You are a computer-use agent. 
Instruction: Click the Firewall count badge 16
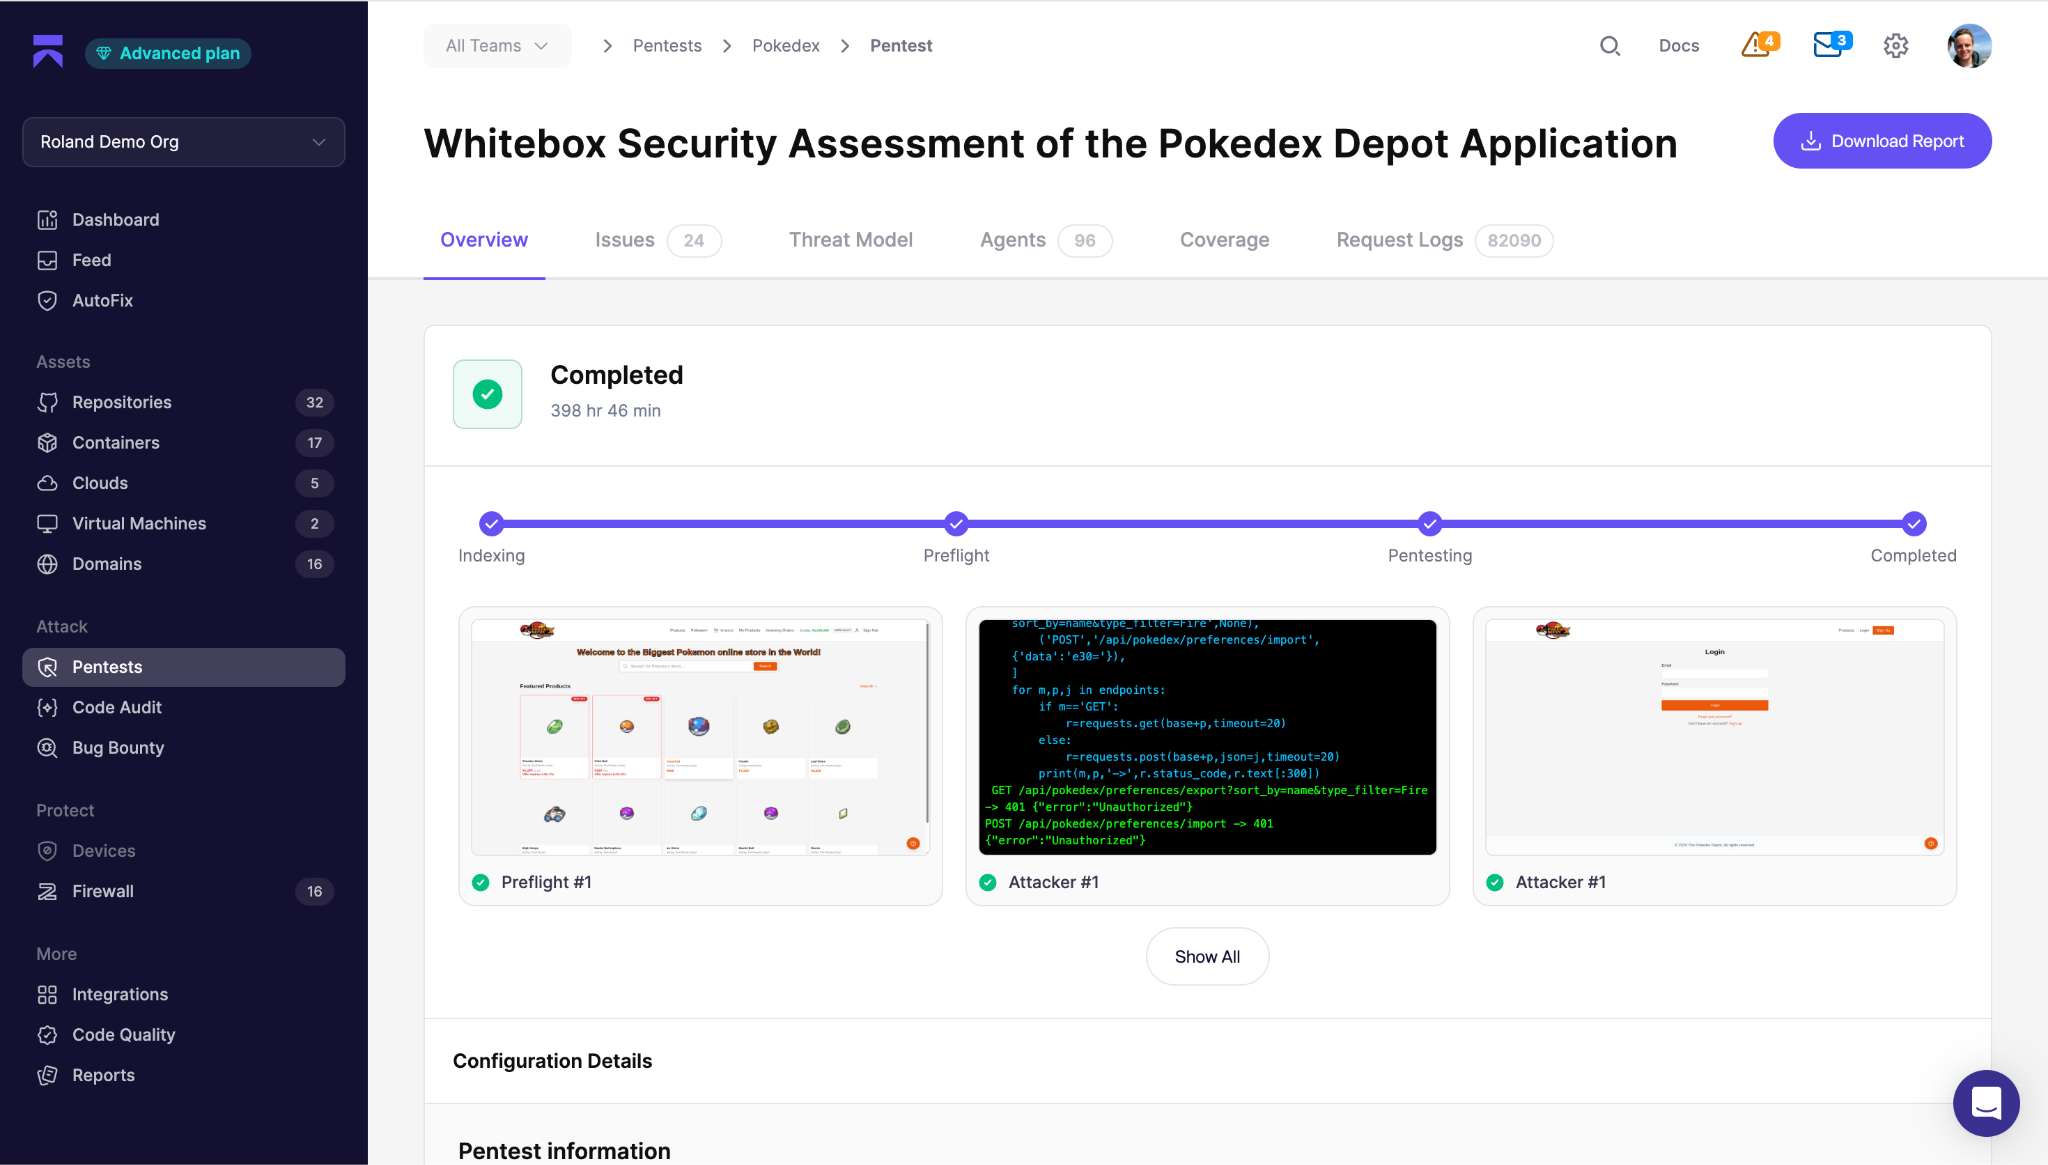point(315,891)
